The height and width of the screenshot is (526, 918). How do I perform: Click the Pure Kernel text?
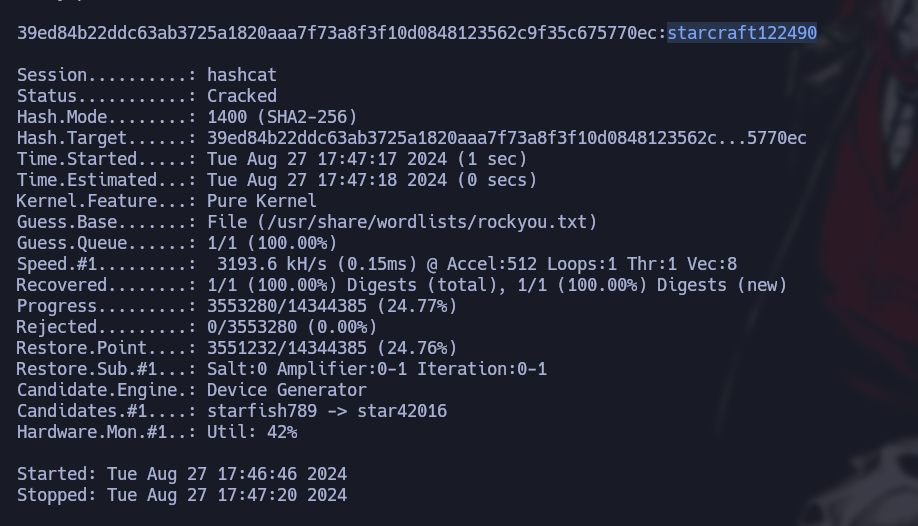point(262,201)
